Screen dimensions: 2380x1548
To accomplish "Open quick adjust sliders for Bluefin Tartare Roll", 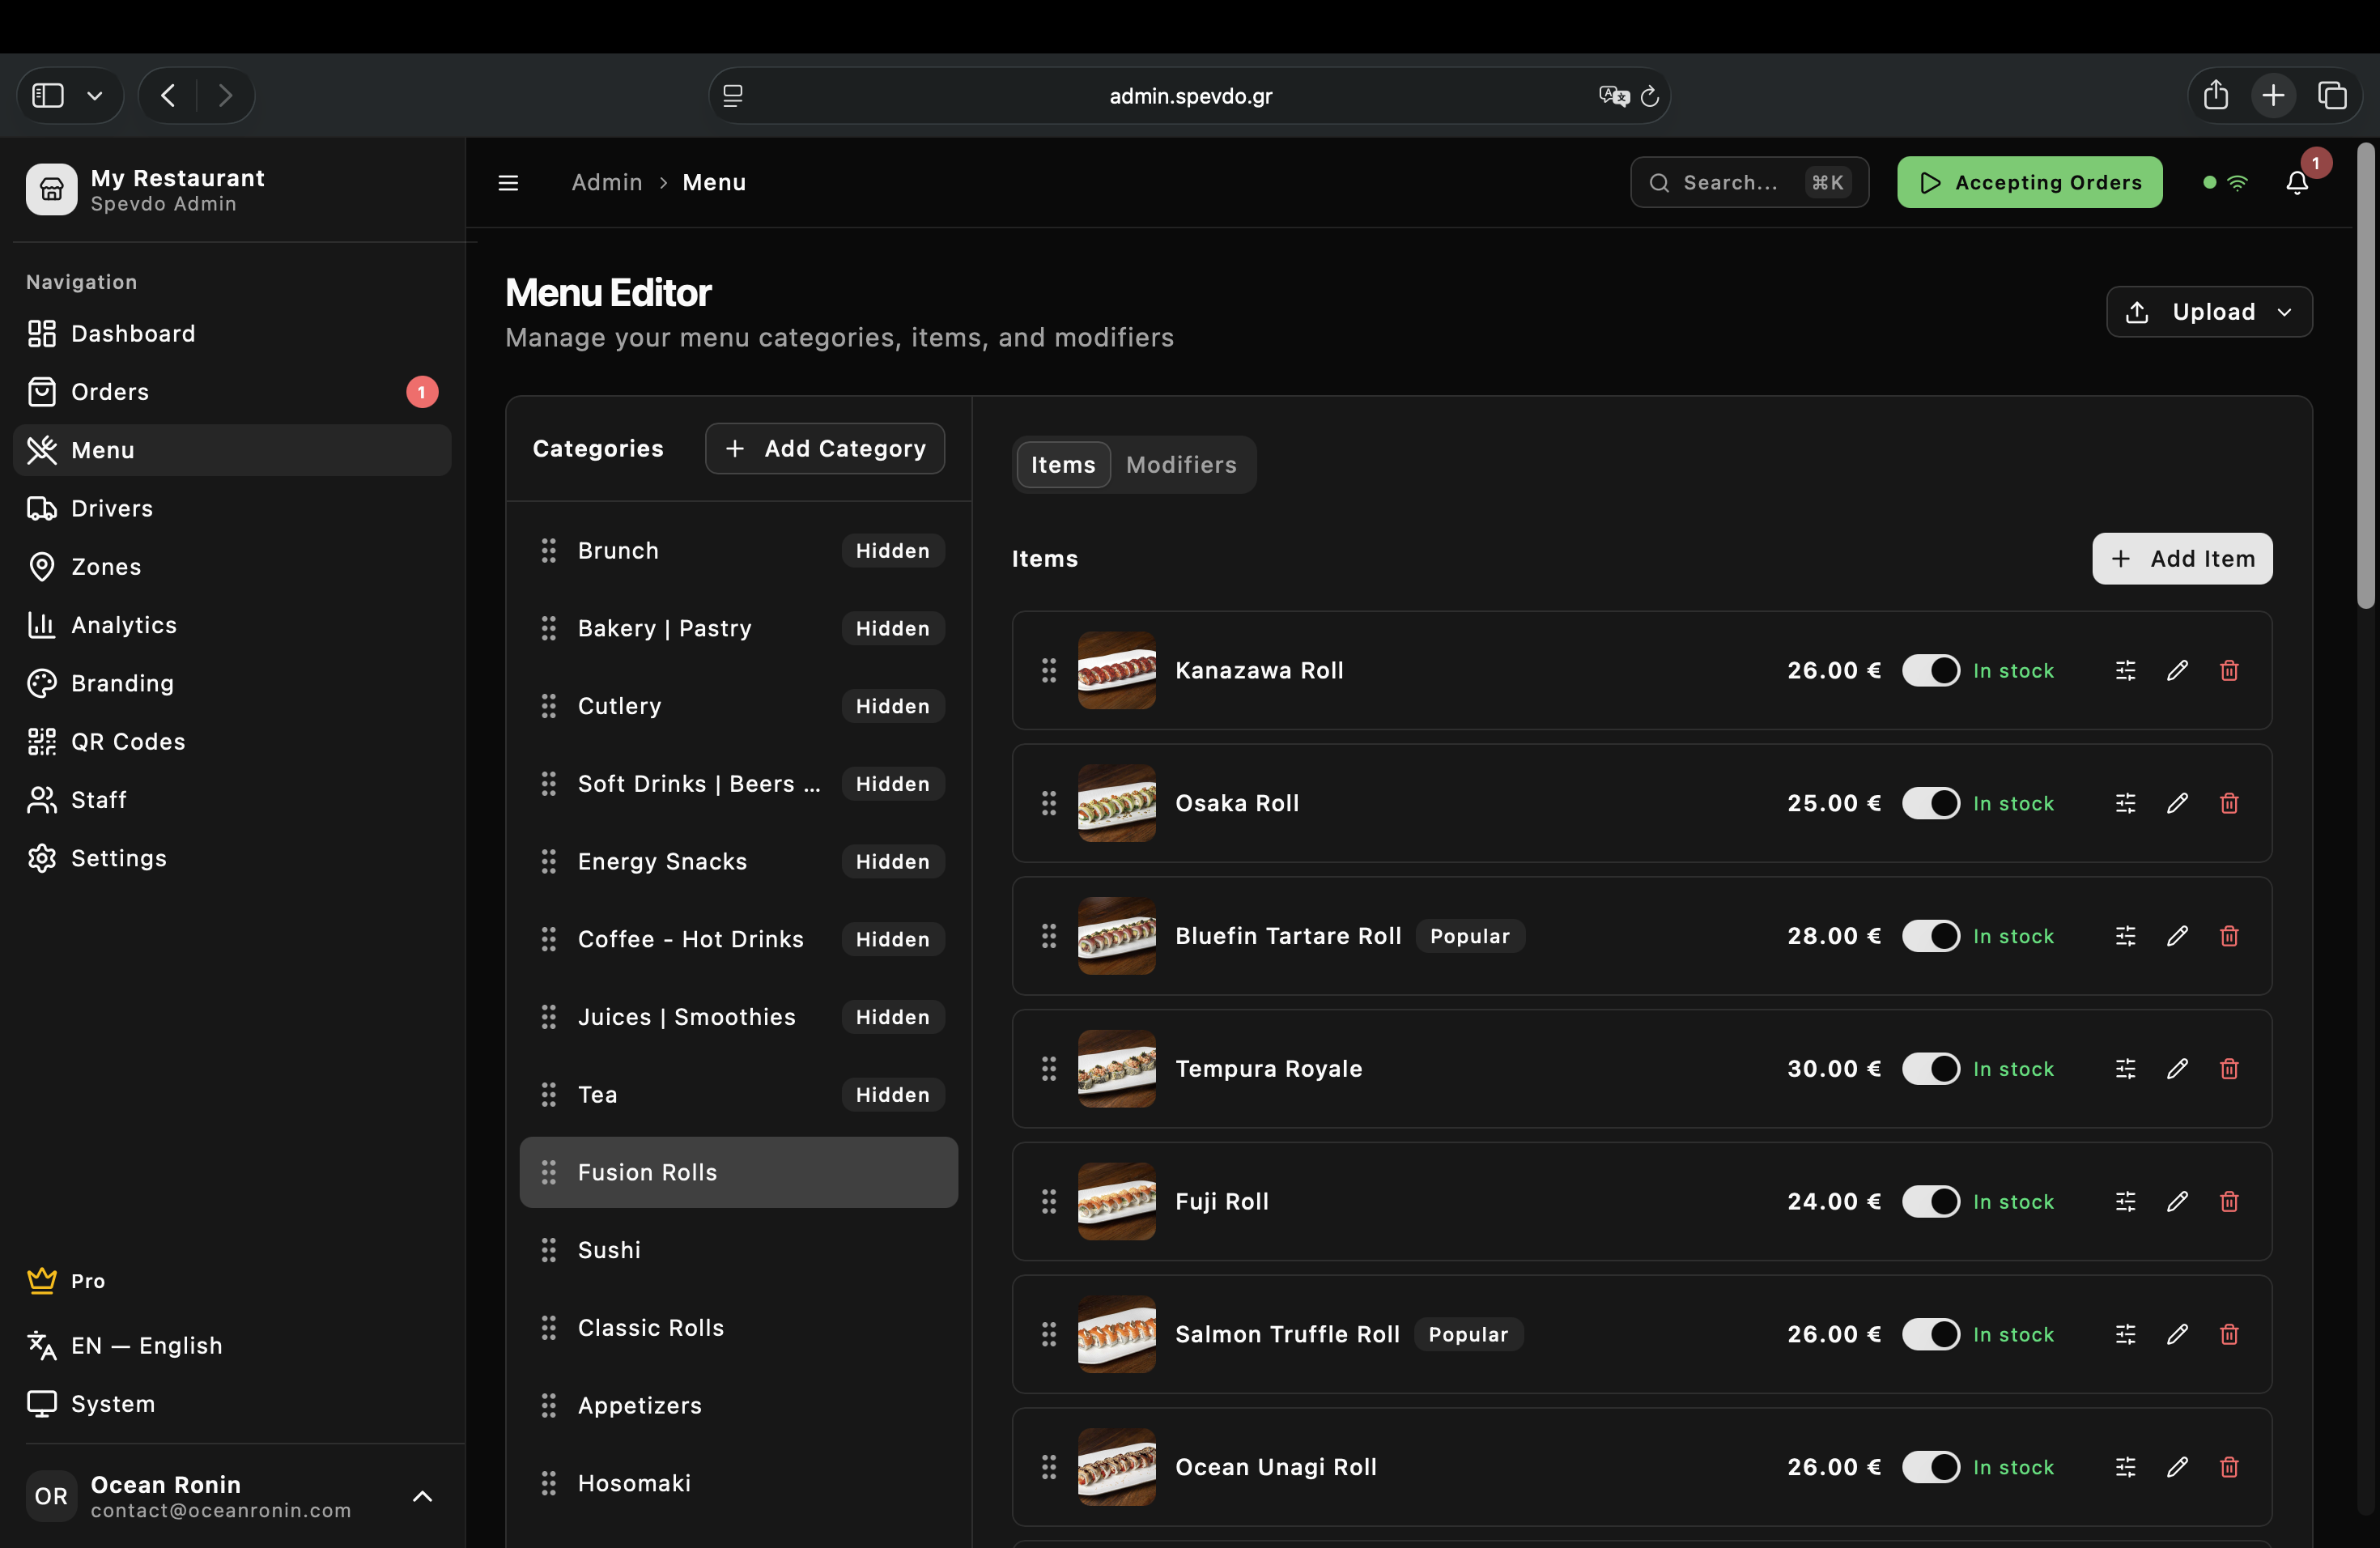I will click(2126, 936).
